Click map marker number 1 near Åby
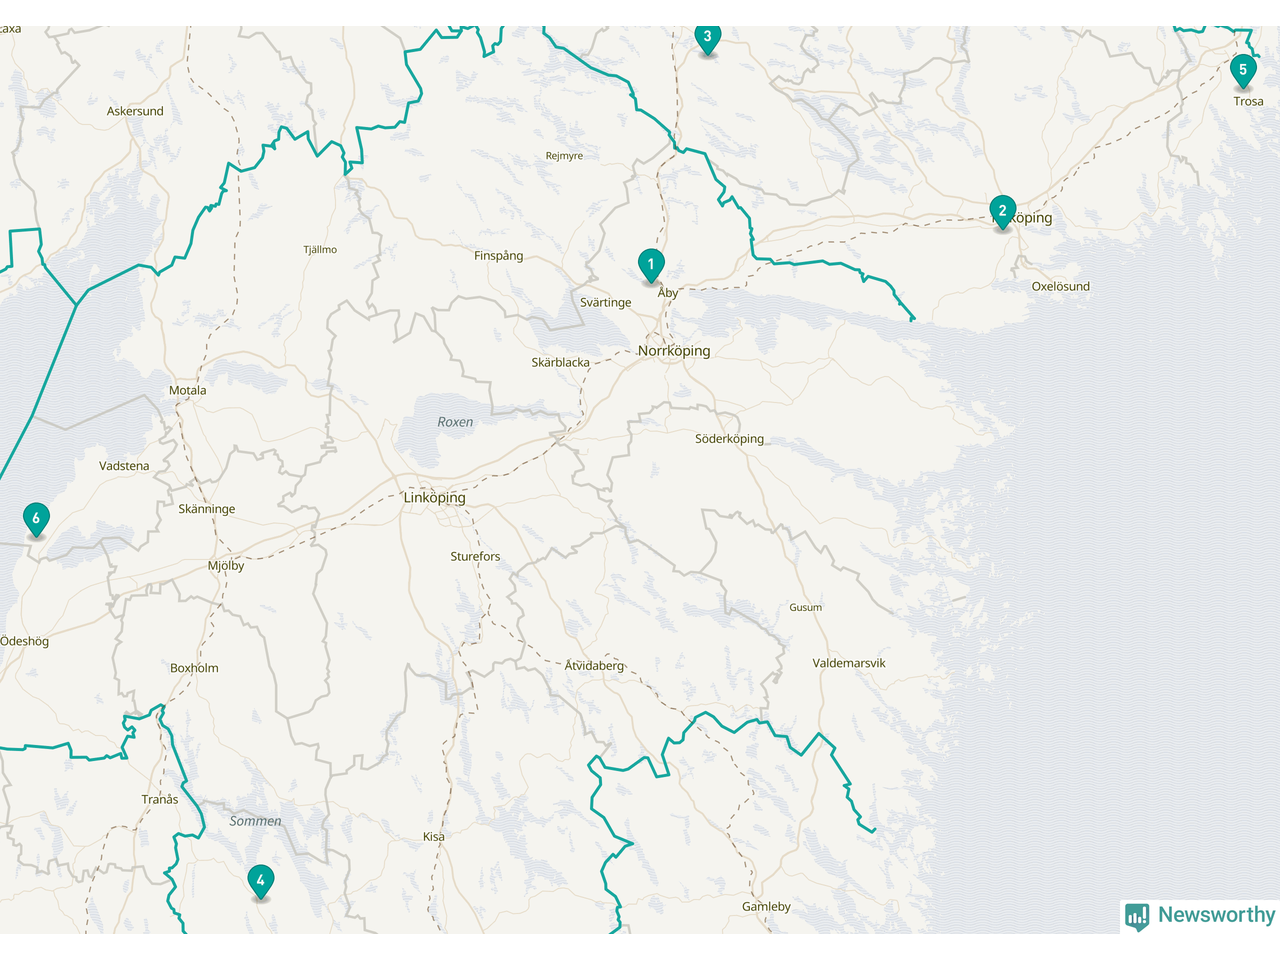 pos(650,265)
